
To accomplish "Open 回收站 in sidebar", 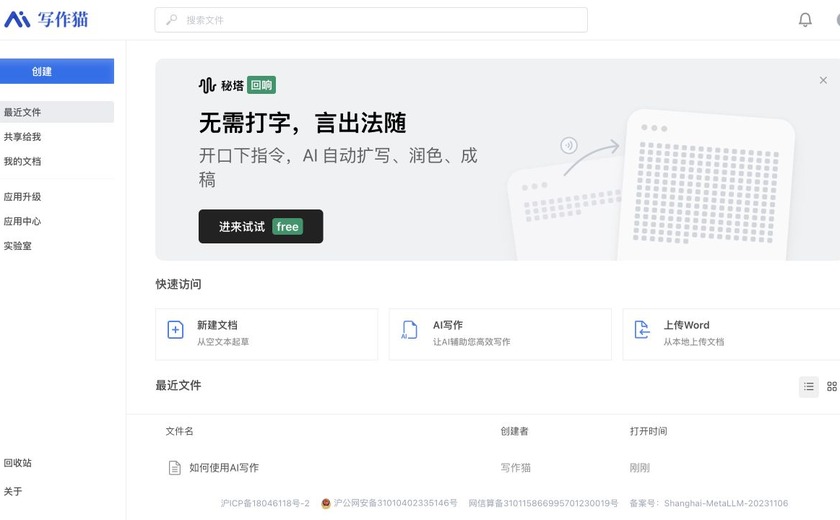I will coord(18,463).
